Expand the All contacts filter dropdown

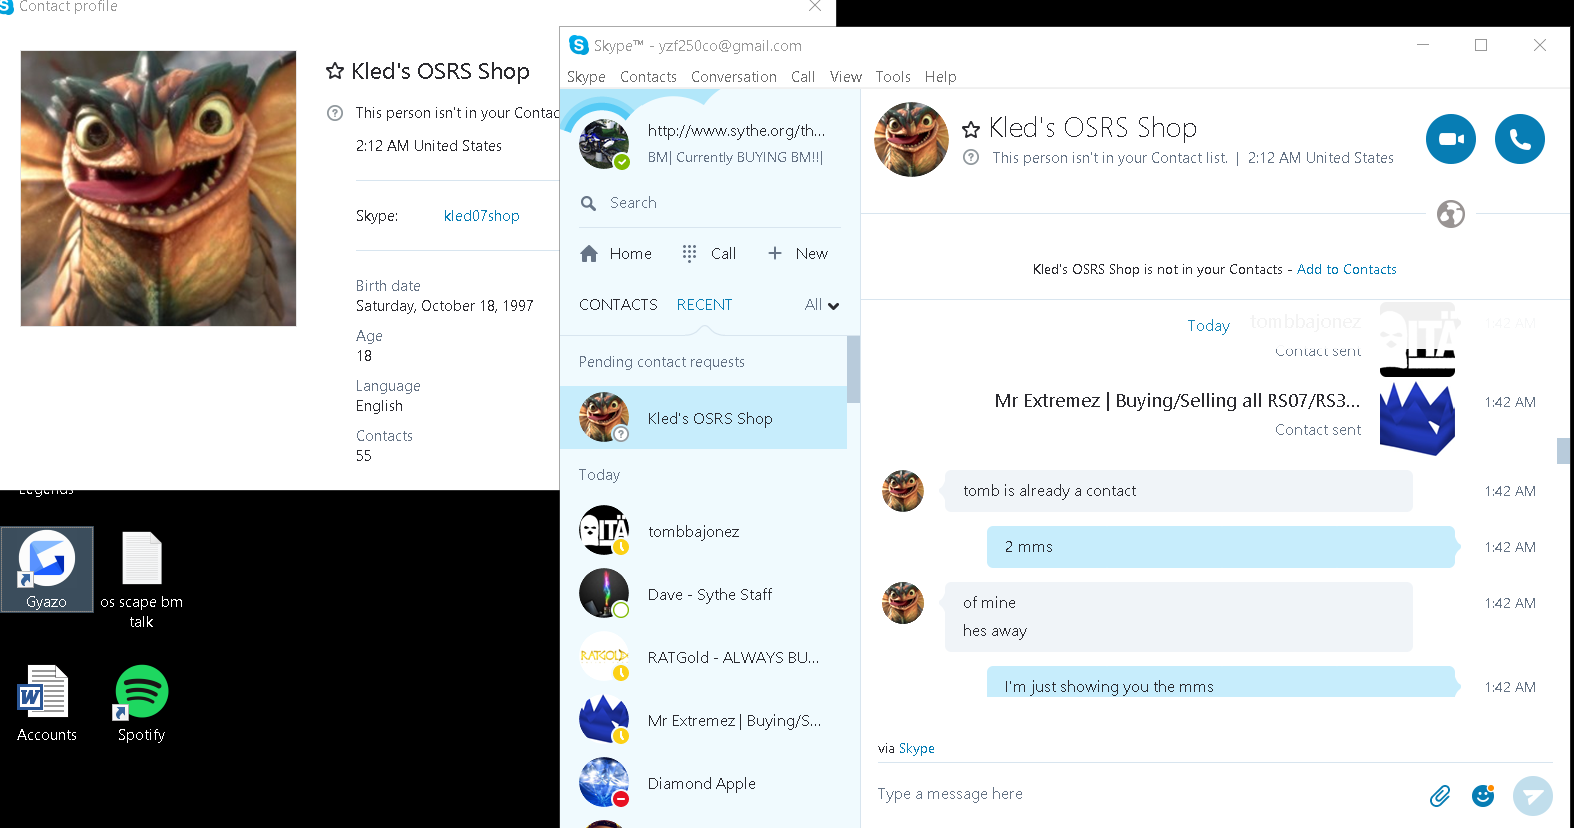coord(822,305)
